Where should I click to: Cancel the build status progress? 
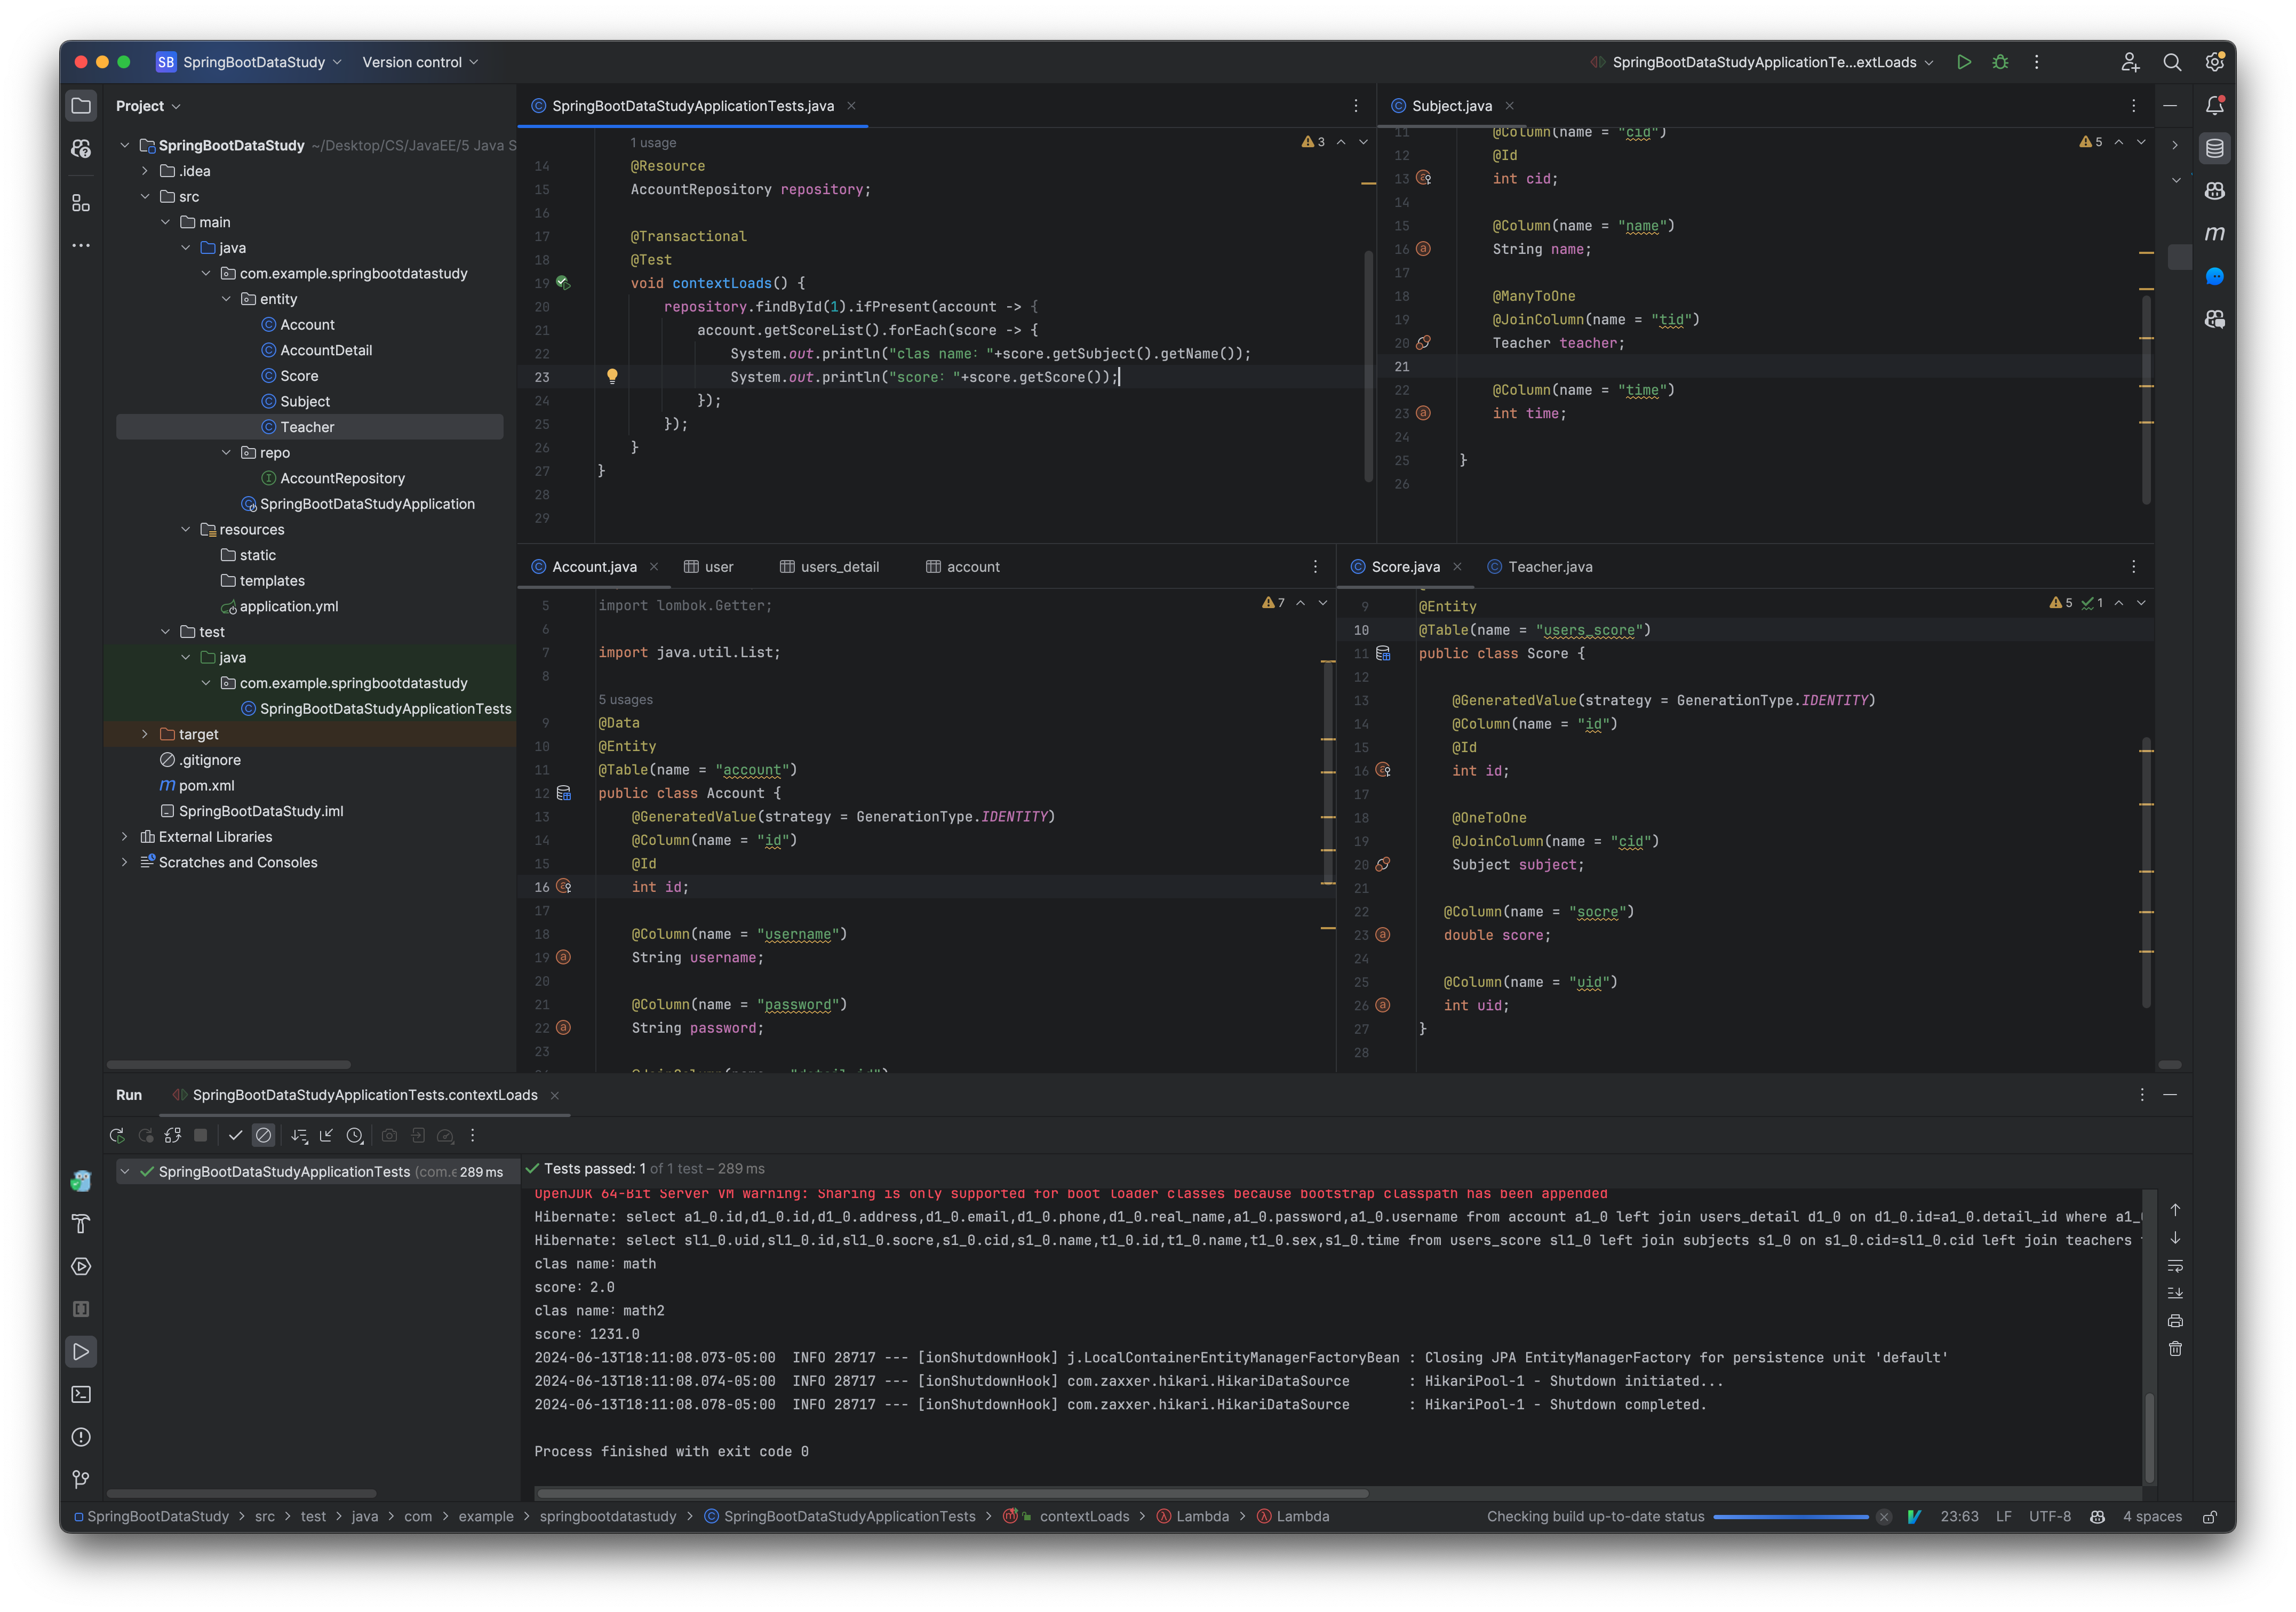pos(1884,1517)
